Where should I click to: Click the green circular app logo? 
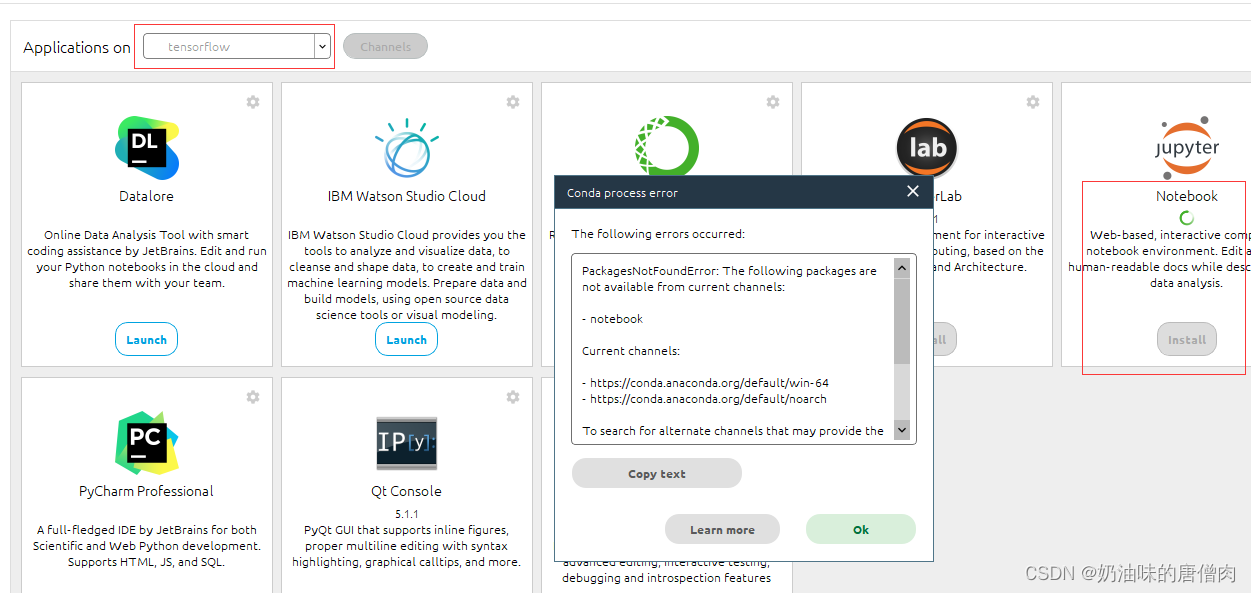tap(666, 146)
